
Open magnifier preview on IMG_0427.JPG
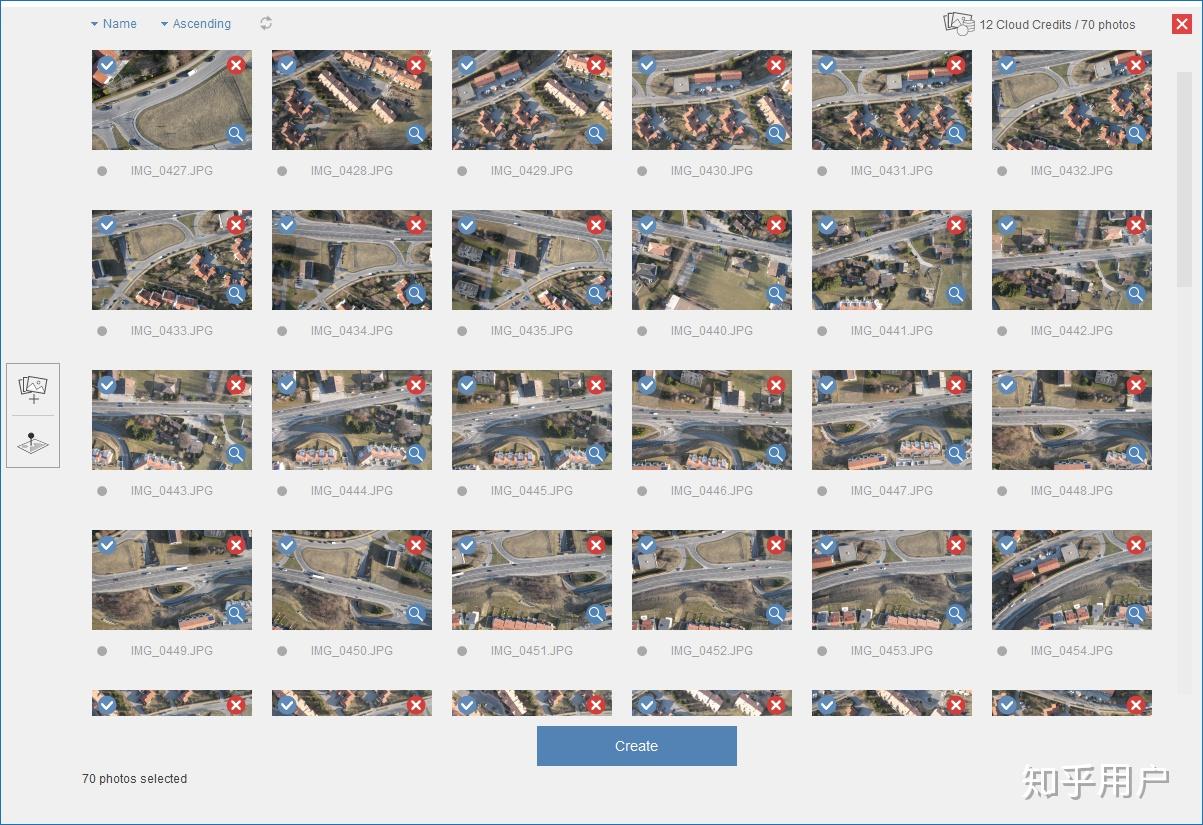pyautogui.click(x=236, y=133)
